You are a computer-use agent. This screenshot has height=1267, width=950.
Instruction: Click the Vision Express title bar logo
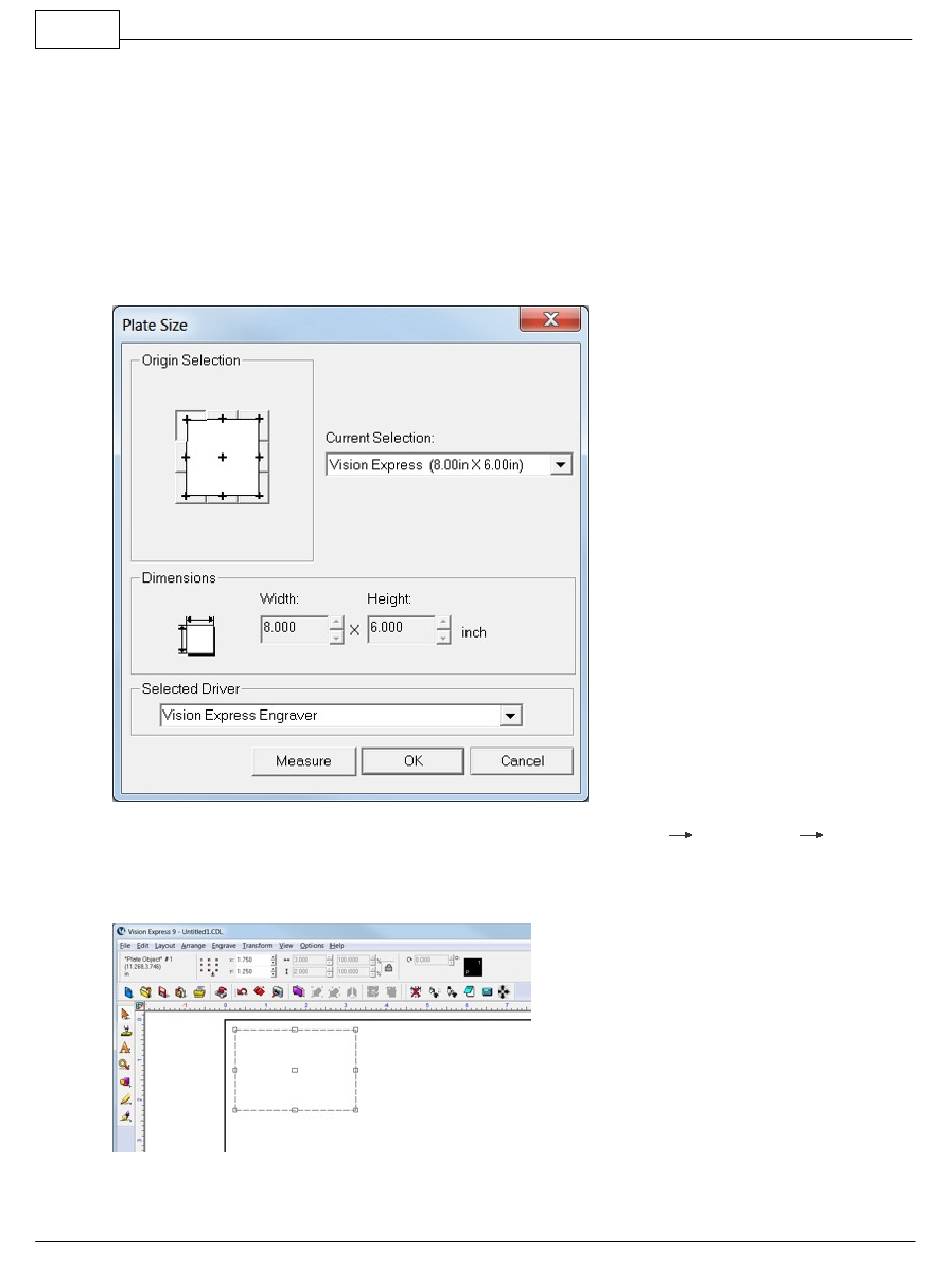121,931
